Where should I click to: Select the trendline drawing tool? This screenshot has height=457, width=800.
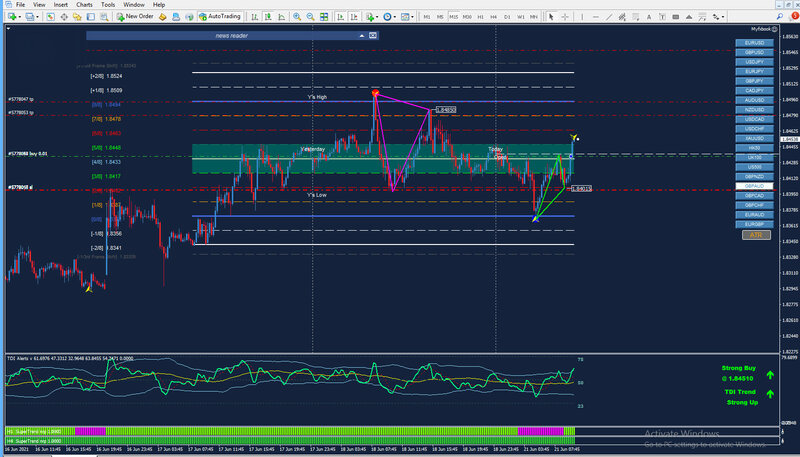(x=609, y=17)
